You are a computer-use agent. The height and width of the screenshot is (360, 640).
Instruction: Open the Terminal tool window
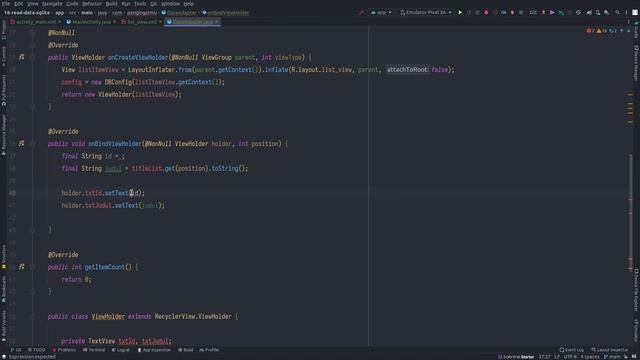click(x=94, y=350)
